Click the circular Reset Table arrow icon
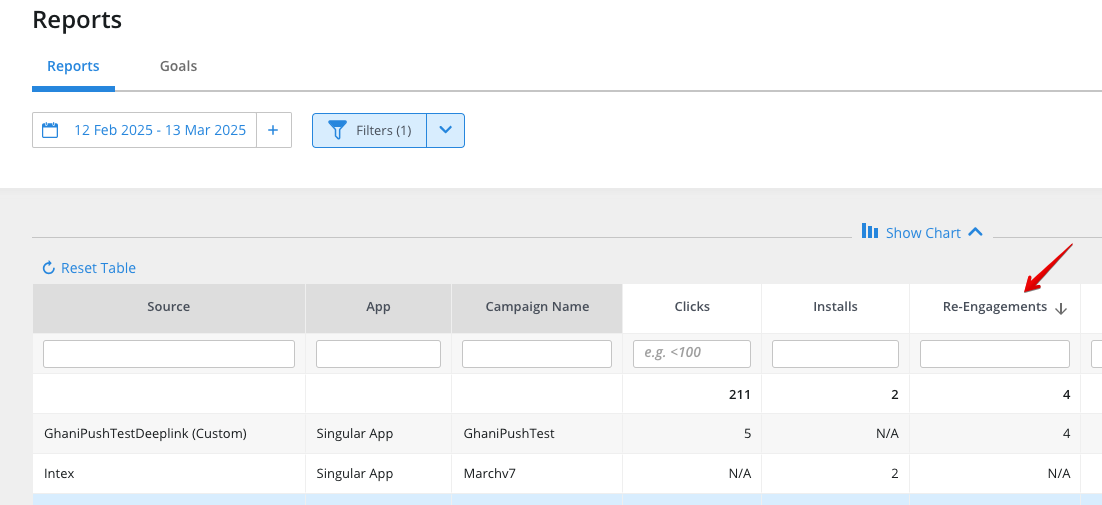The image size is (1102, 505). [x=48, y=268]
